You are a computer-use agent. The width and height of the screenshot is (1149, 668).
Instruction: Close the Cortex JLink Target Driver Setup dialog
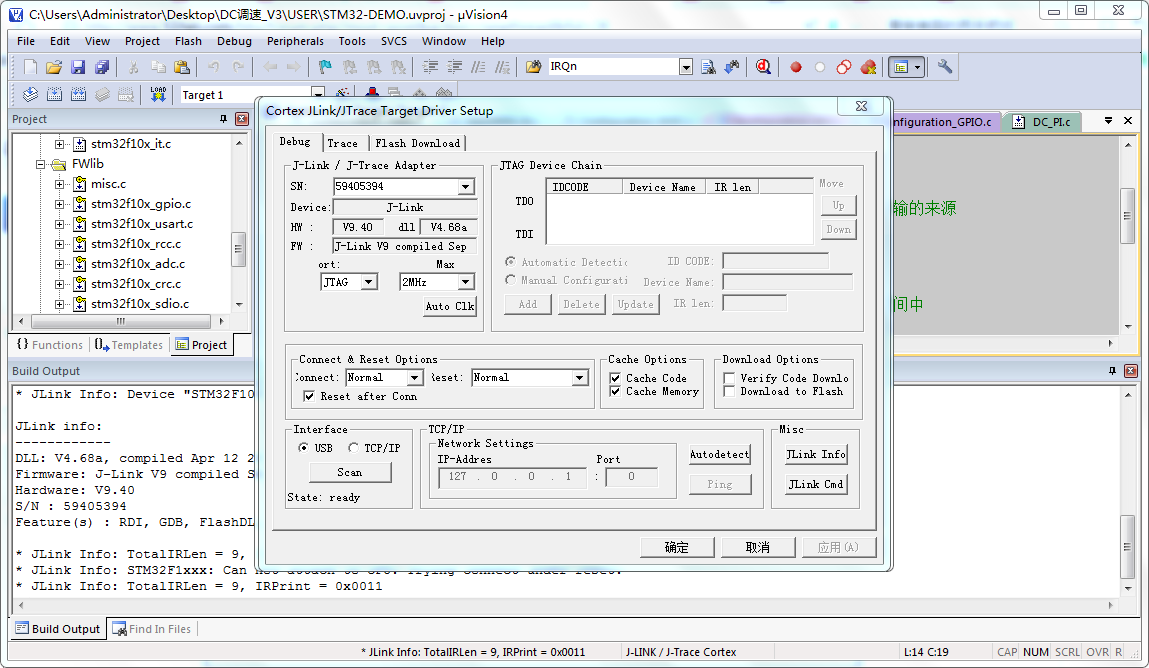(x=862, y=106)
